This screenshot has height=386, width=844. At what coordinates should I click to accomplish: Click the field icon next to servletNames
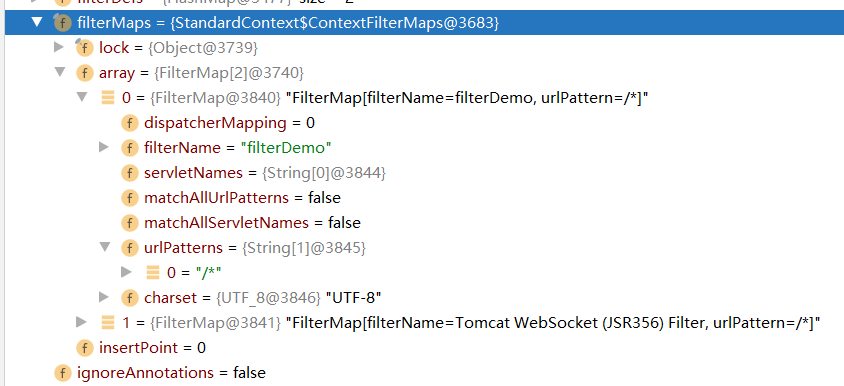[x=130, y=173]
